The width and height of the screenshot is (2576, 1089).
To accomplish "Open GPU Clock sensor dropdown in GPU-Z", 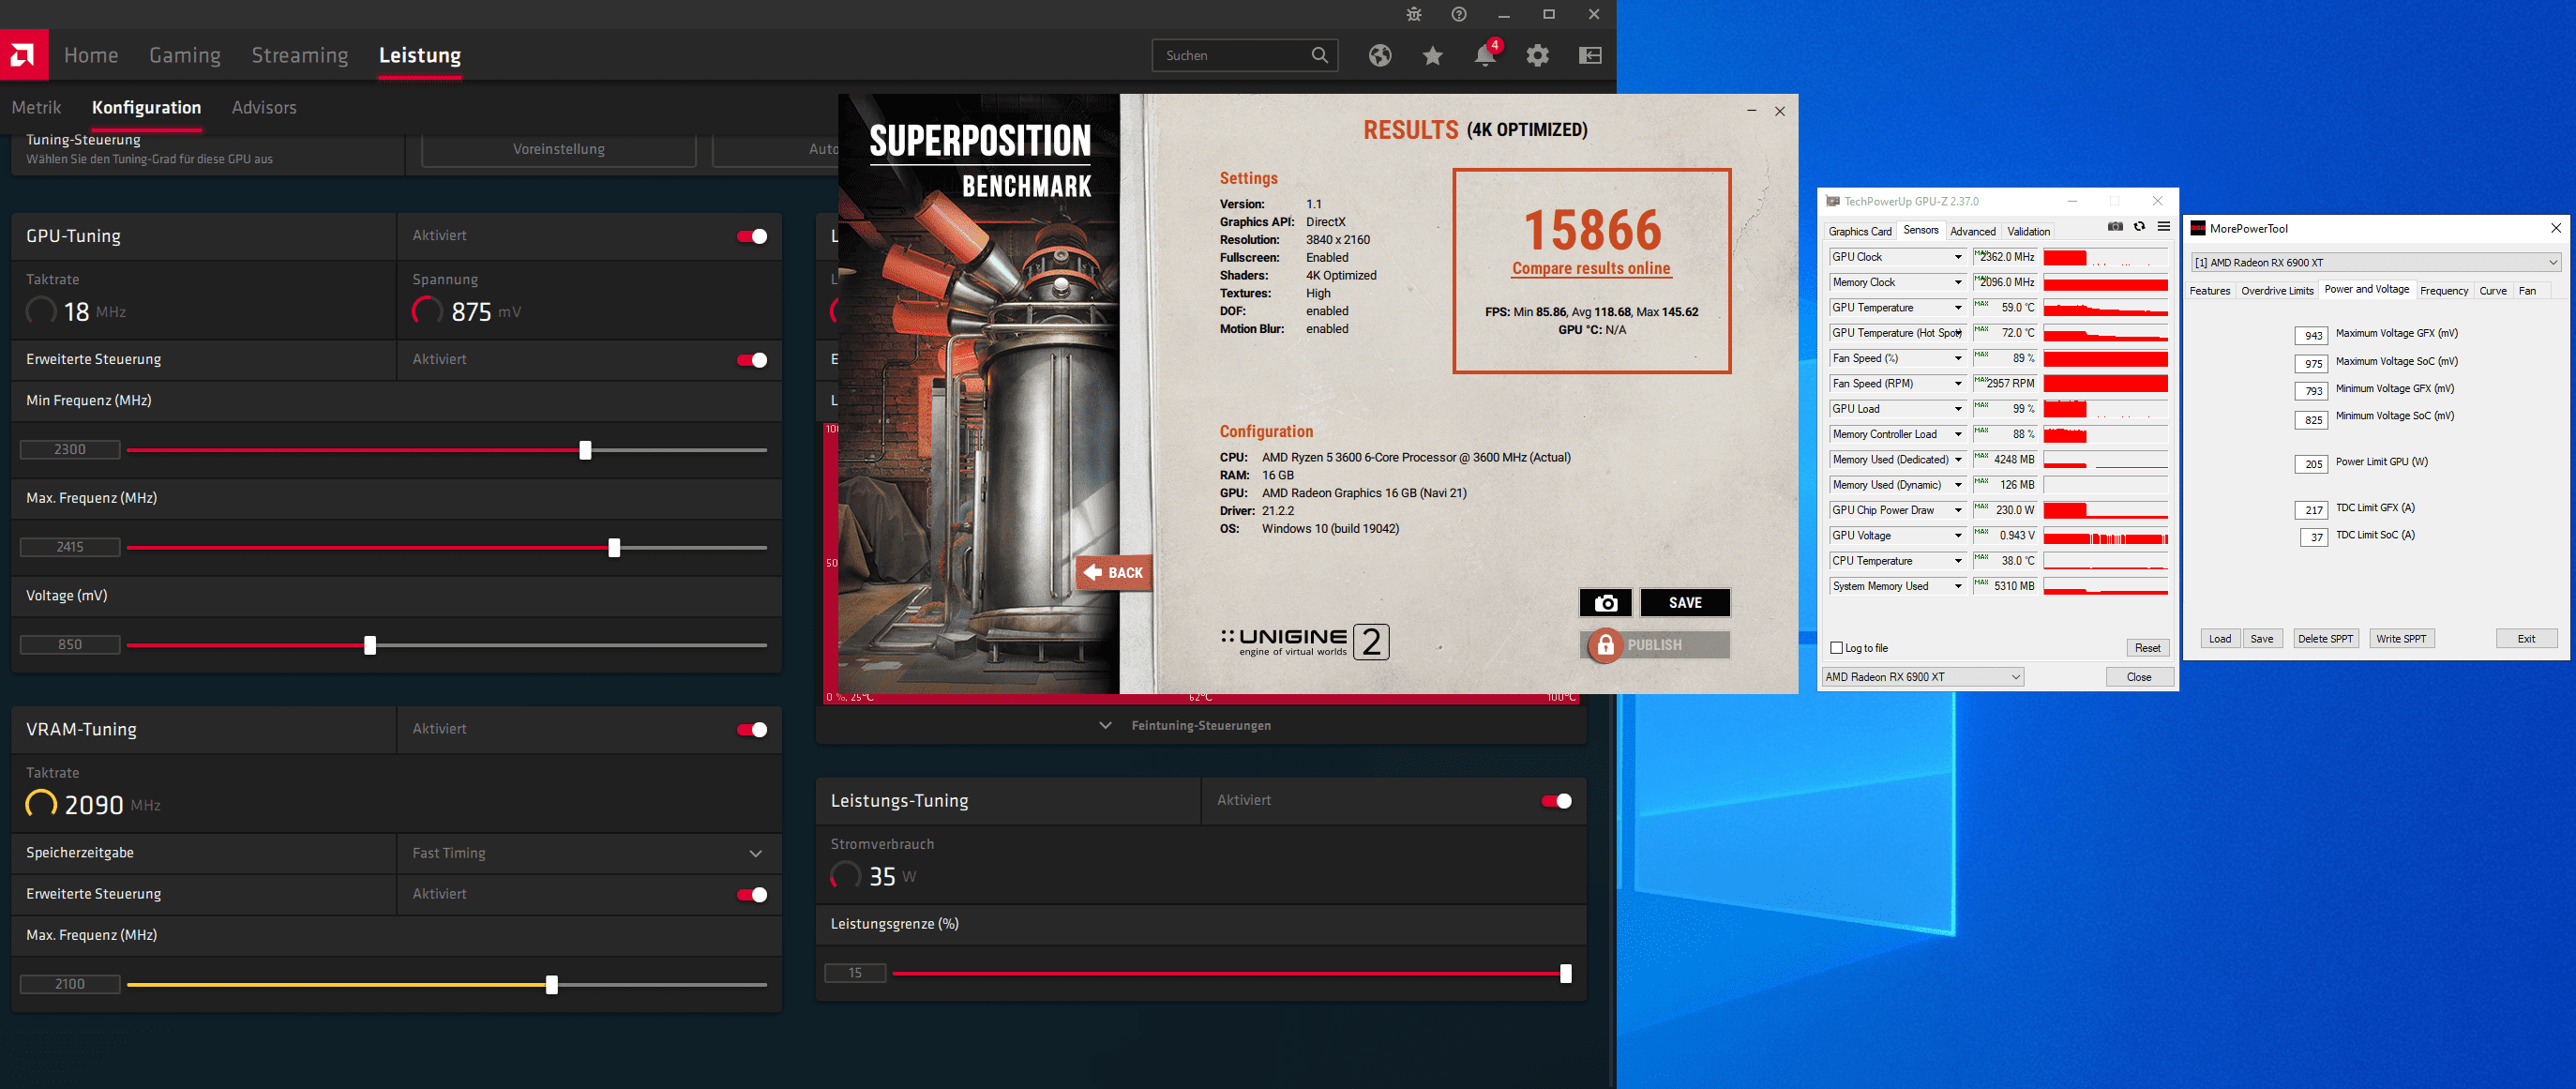I will 1959,257.
